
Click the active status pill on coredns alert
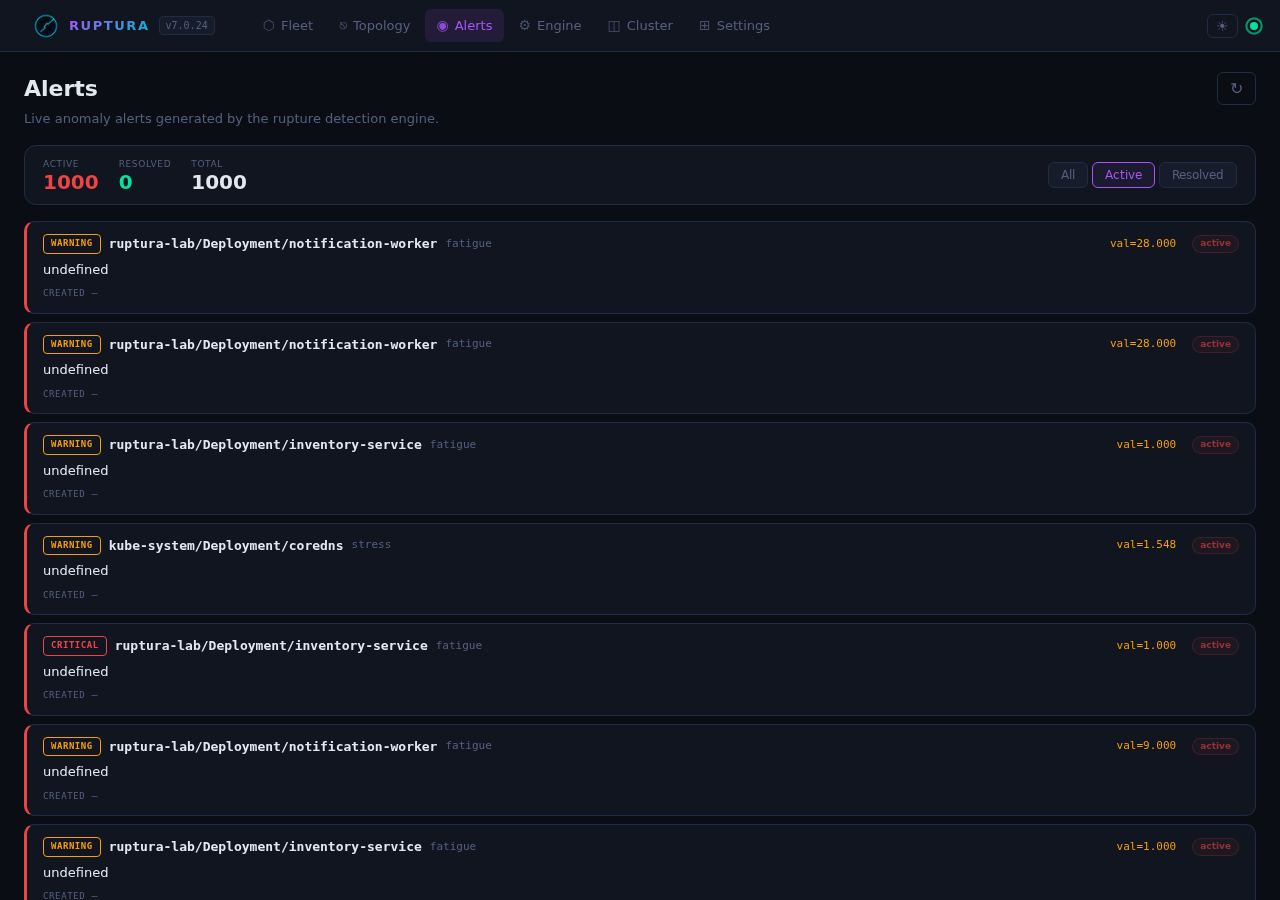point(1215,545)
